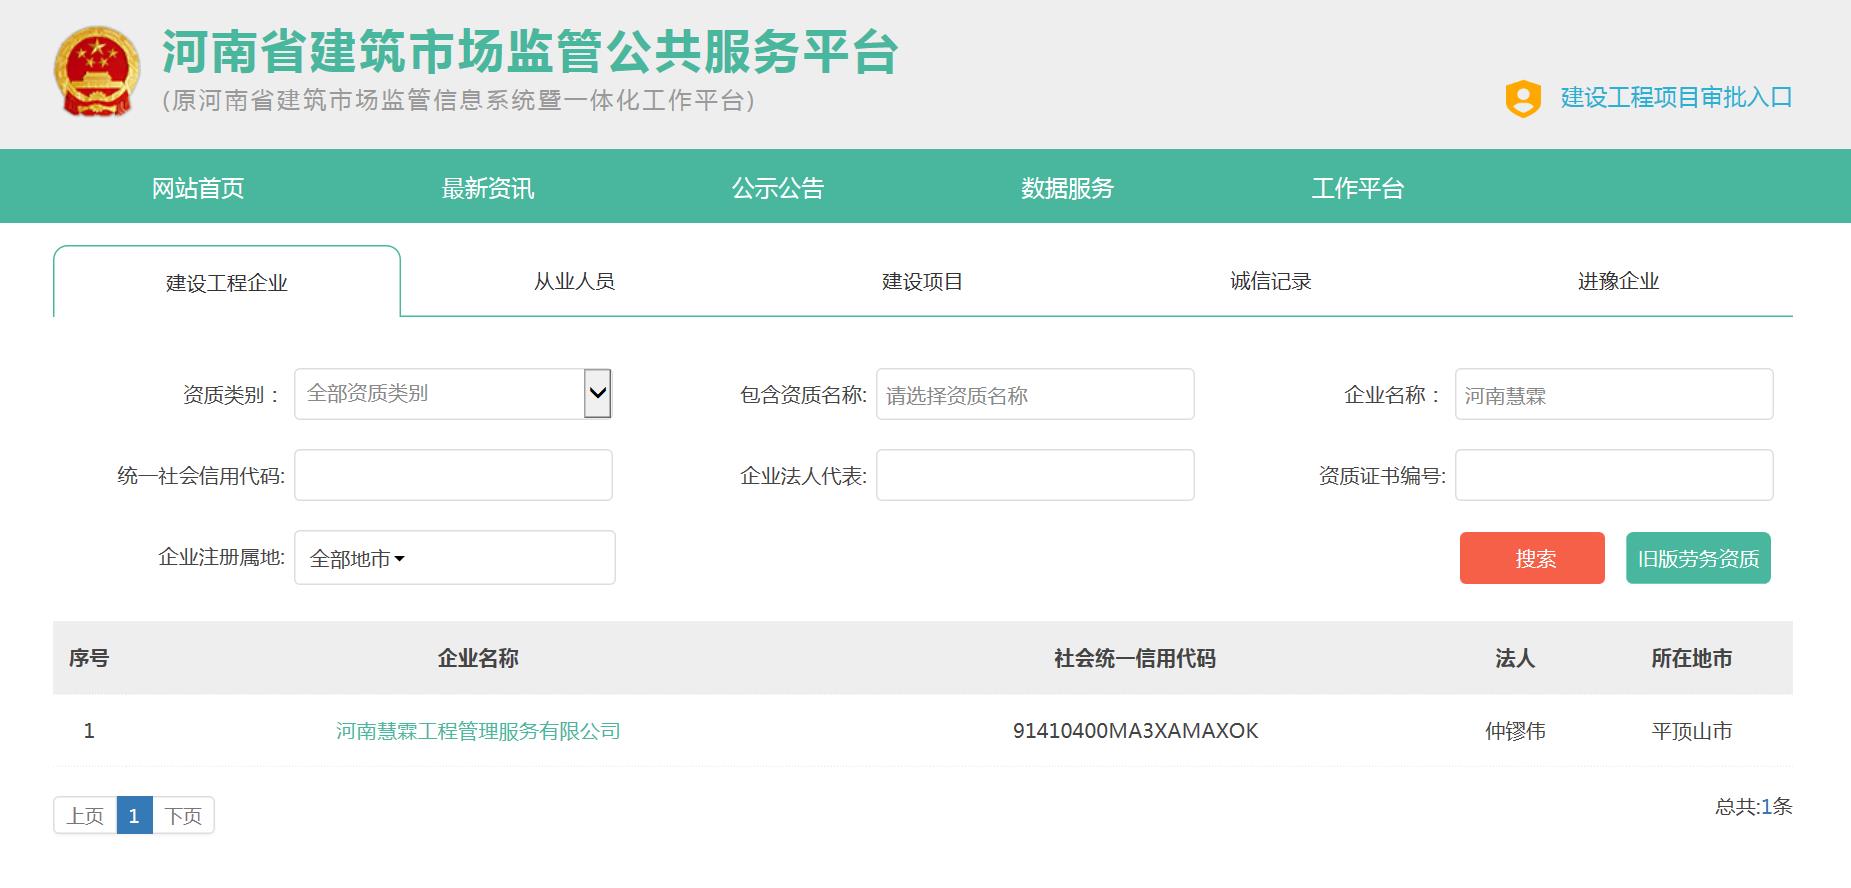Open the 河南慧霖工程管理服务有限公司 company link

click(478, 732)
